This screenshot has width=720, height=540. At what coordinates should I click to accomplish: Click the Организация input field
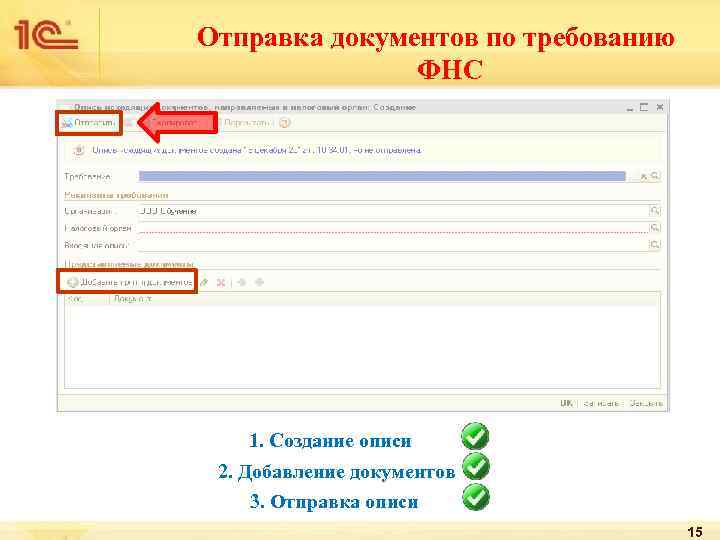393,211
